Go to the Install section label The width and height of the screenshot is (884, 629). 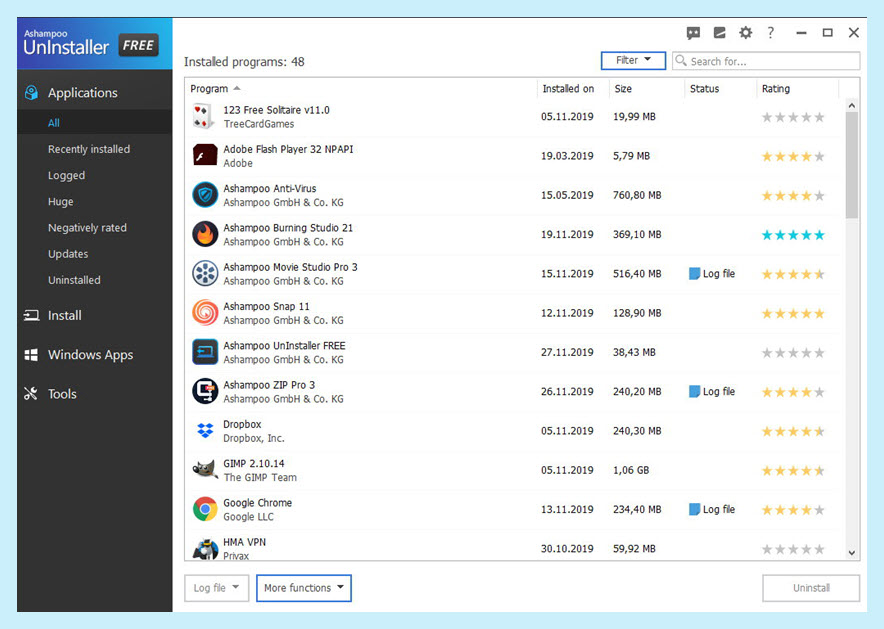point(65,316)
